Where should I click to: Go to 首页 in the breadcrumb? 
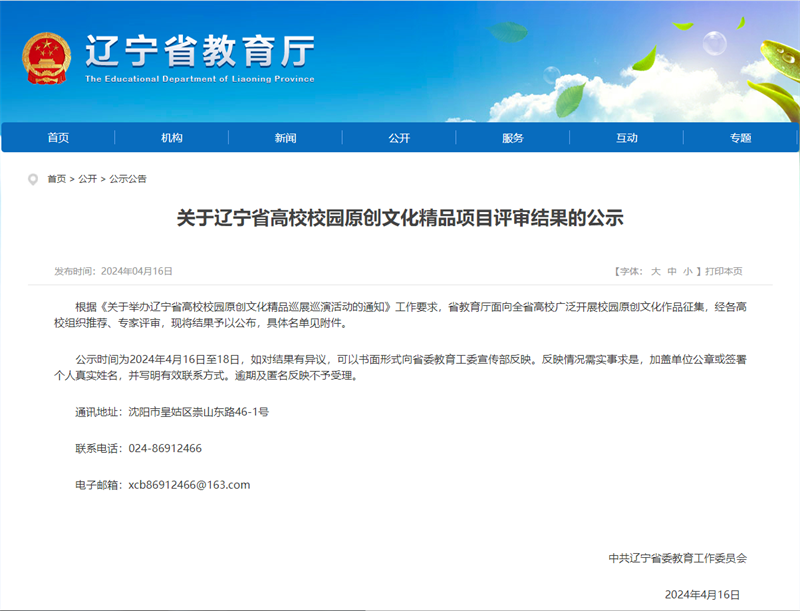point(57,179)
